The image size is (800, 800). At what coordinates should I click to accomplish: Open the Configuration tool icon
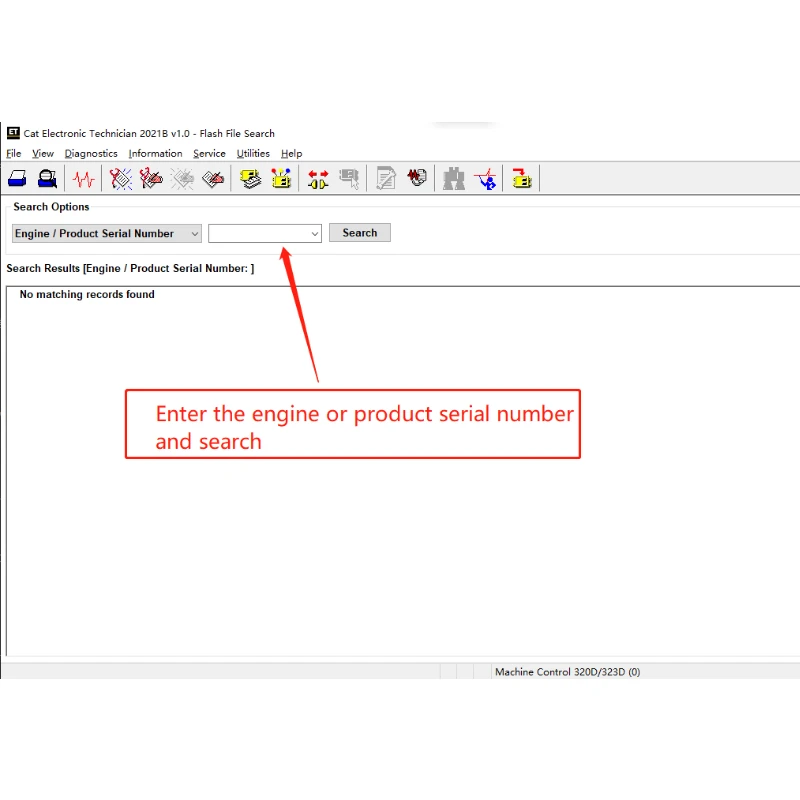(281, 179)
